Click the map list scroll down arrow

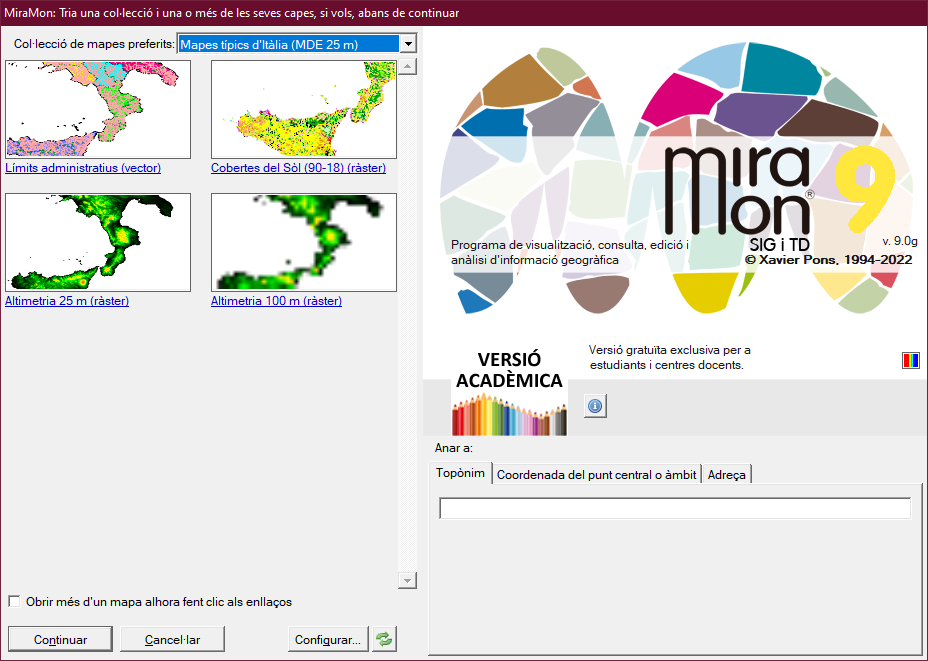coord(407,581)
